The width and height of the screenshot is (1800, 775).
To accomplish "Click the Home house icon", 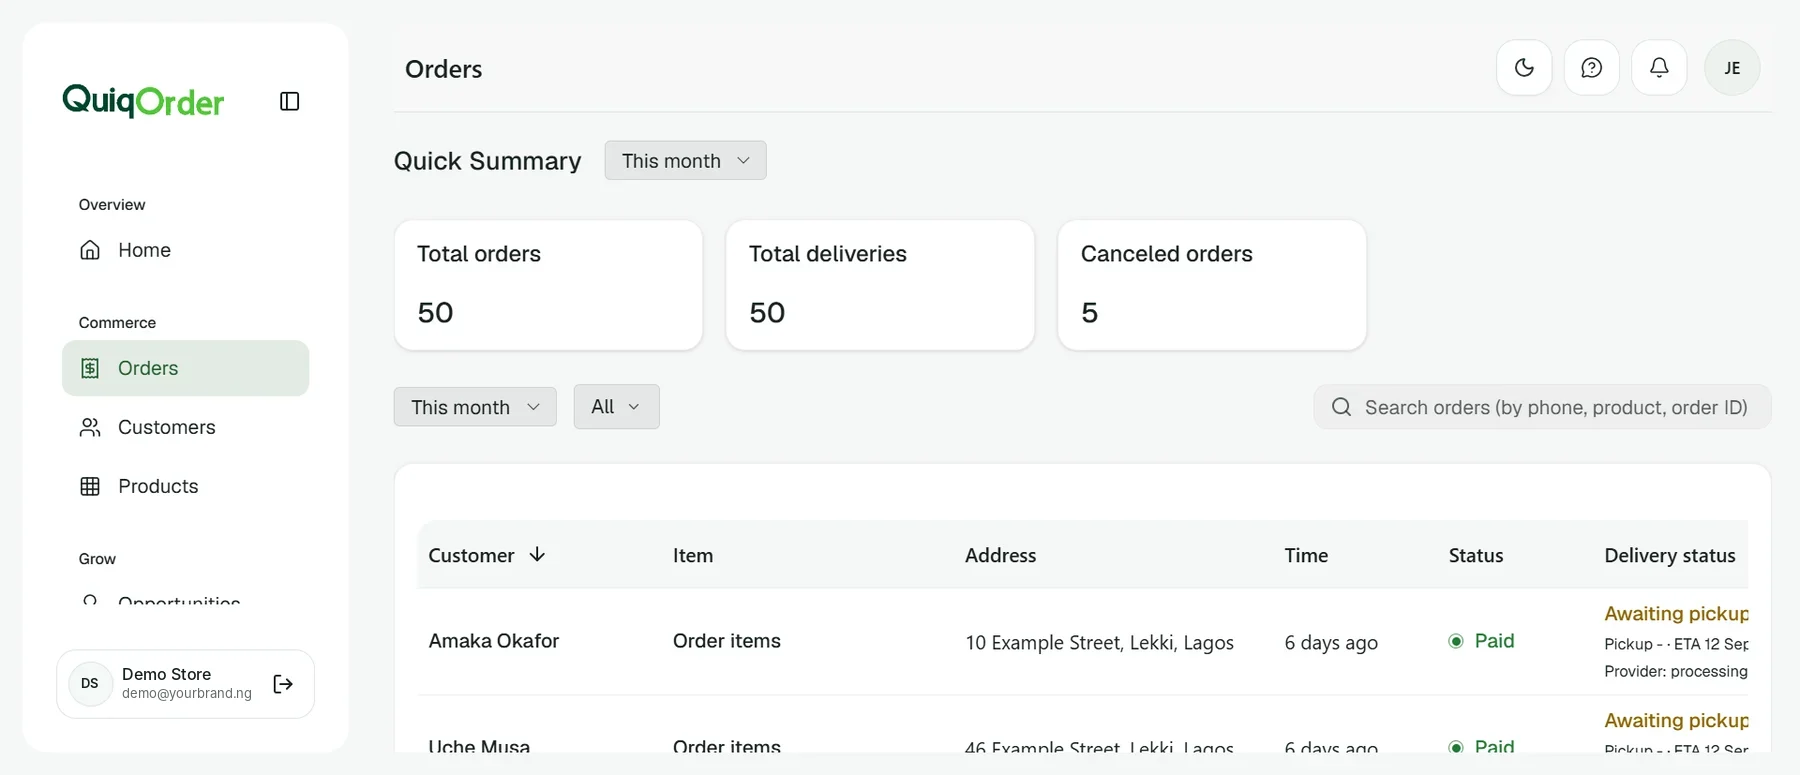I will point(90,250).
